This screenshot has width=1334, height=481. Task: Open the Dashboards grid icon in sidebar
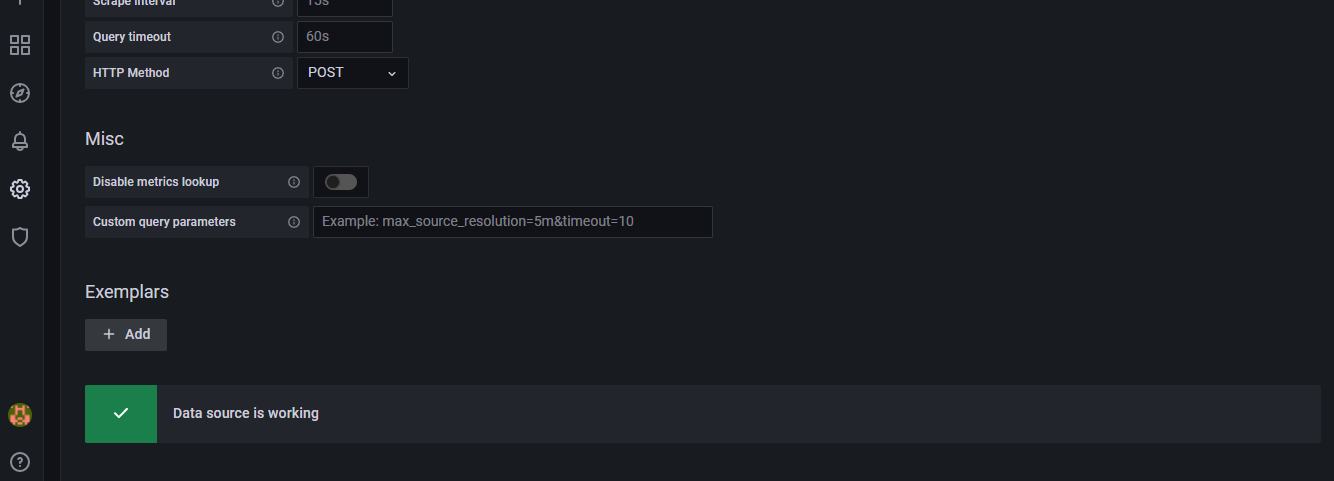click(20, 45)
